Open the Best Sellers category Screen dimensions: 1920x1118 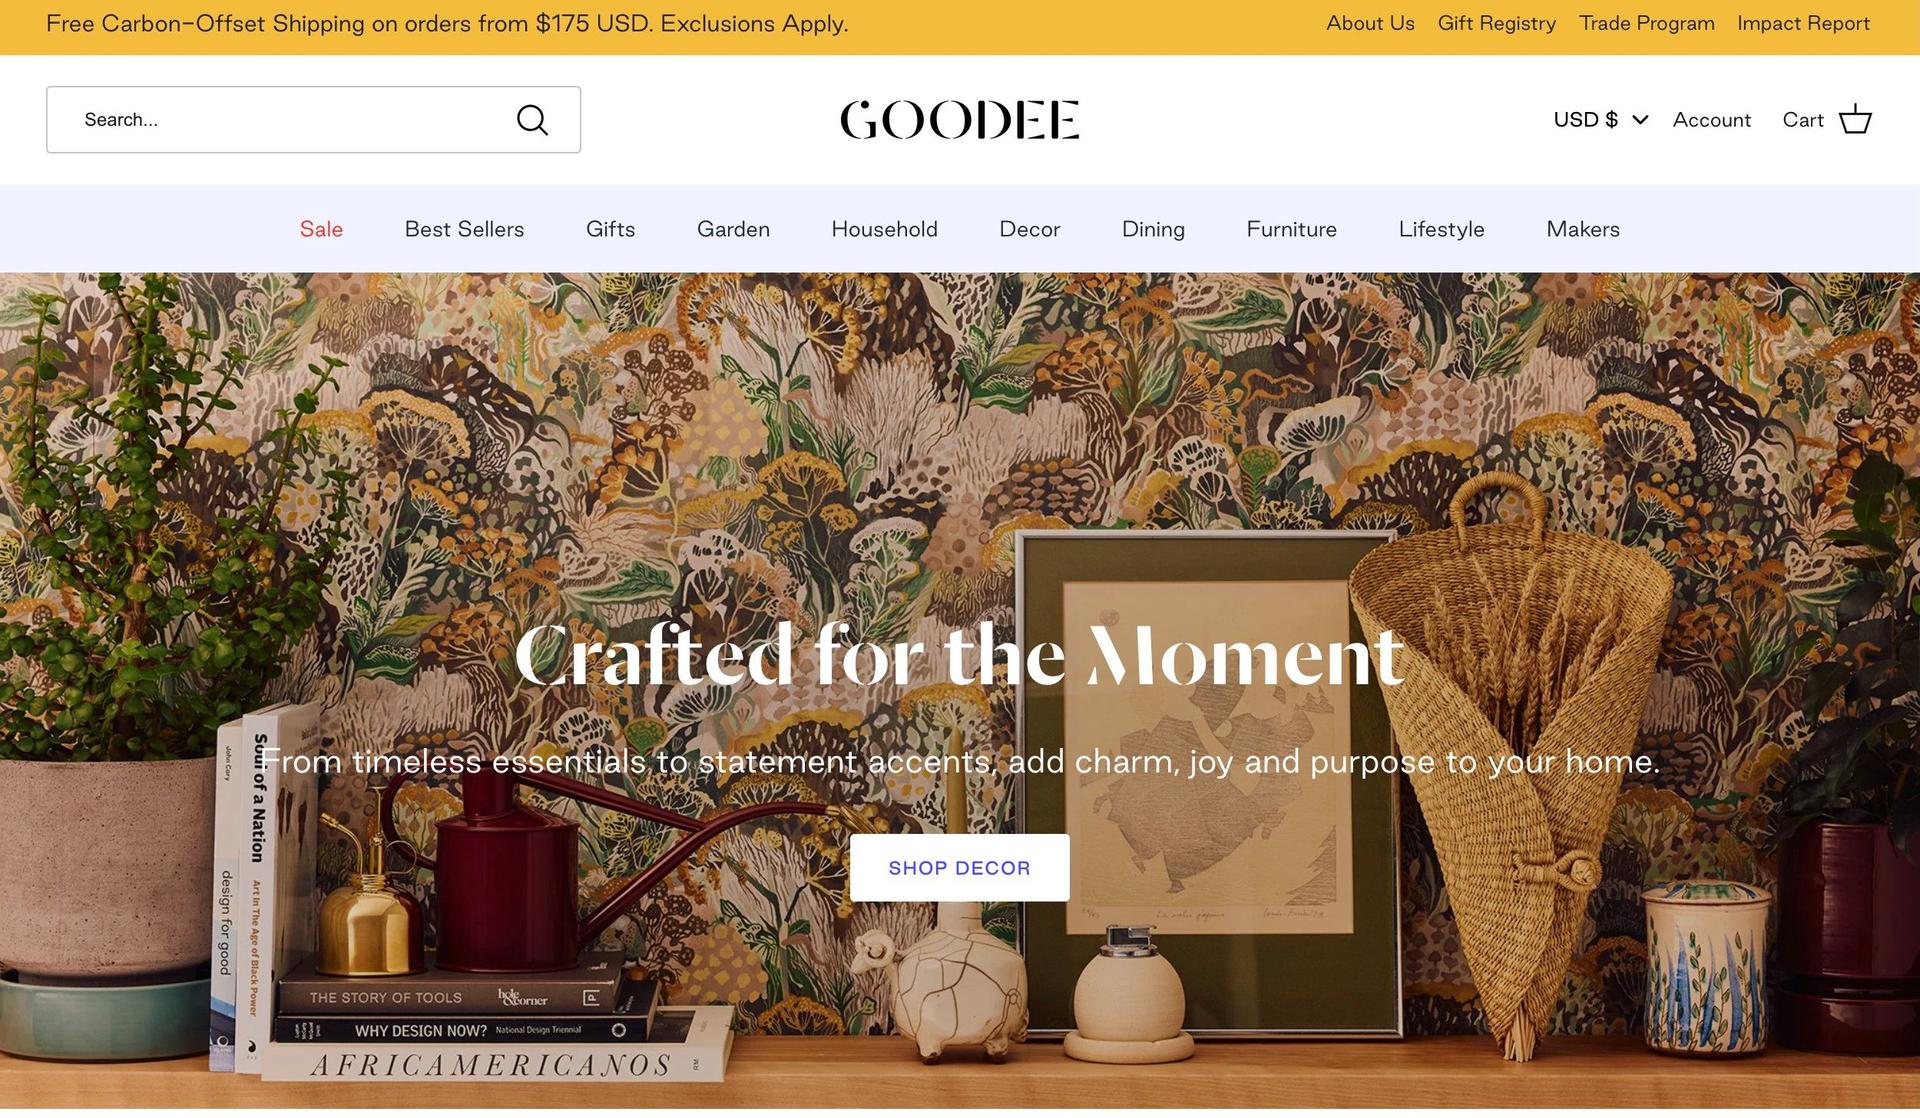[x=464, y=229]
